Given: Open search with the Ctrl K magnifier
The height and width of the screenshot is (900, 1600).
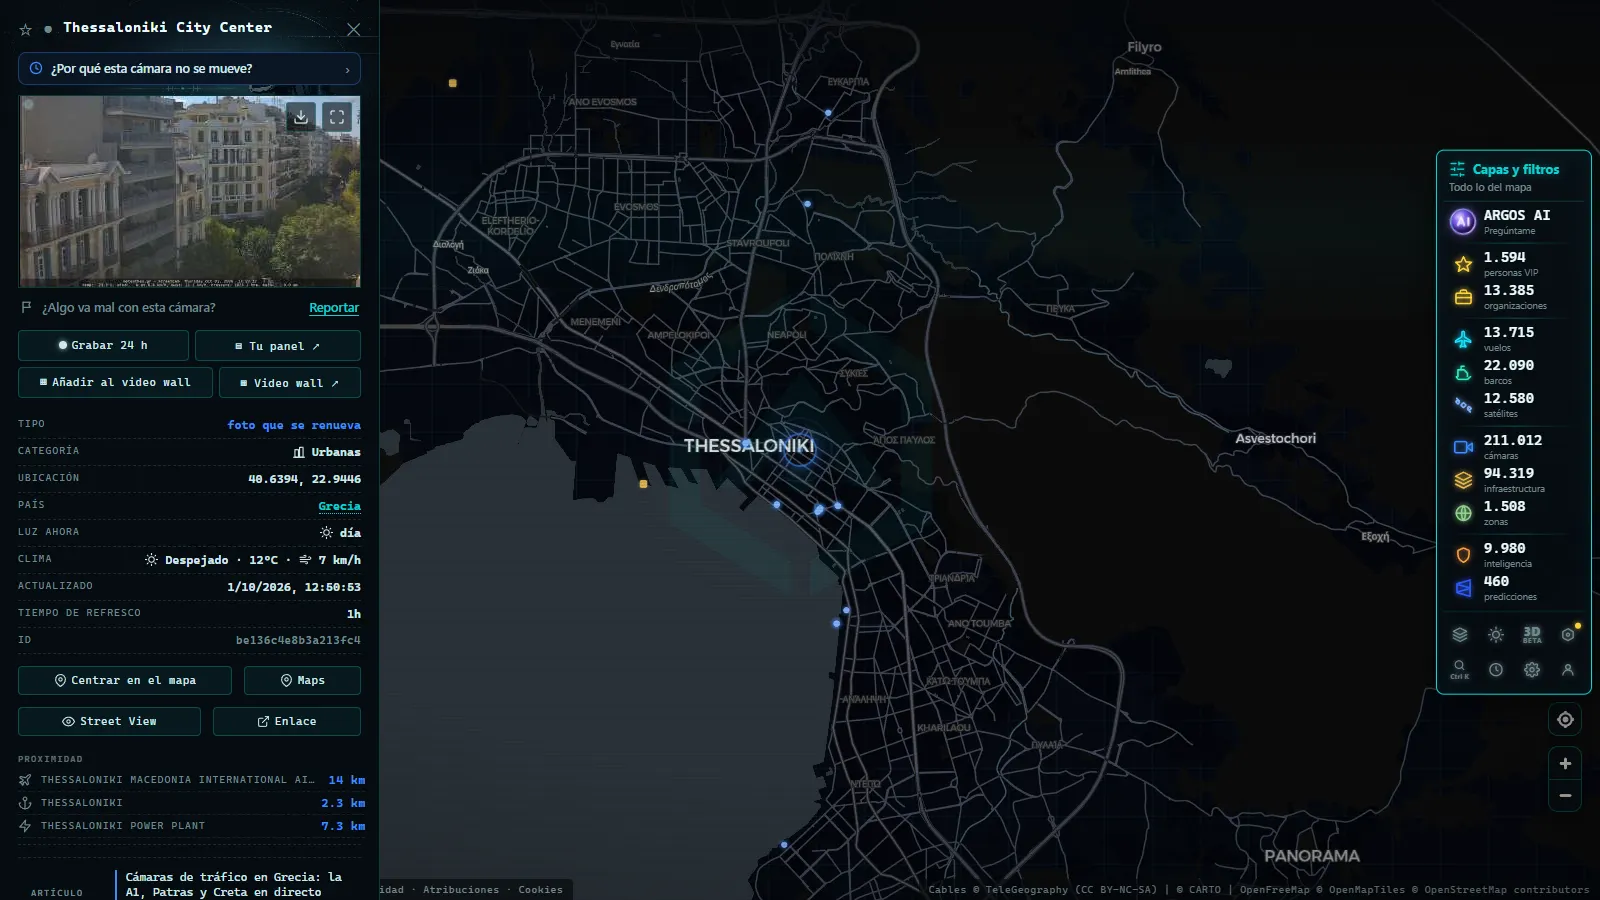Looking at the screenshot, I should click(1460, 669).
